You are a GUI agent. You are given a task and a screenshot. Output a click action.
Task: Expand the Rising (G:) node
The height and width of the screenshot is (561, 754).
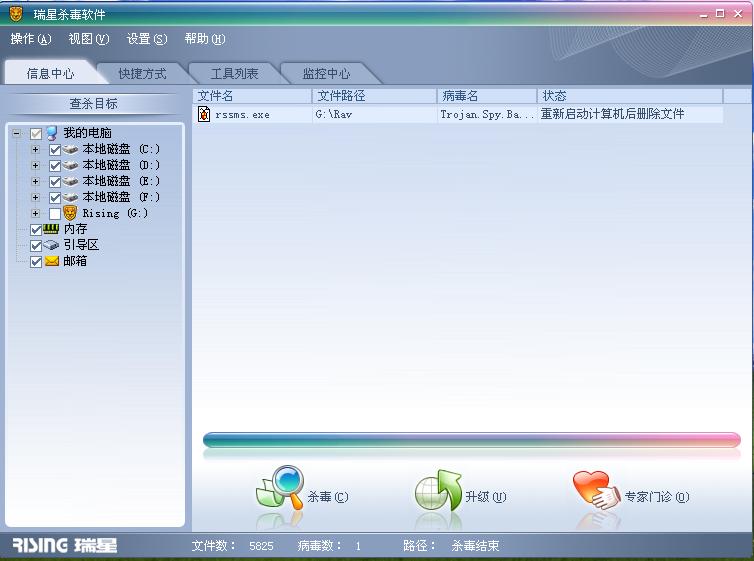pos(35,213)
